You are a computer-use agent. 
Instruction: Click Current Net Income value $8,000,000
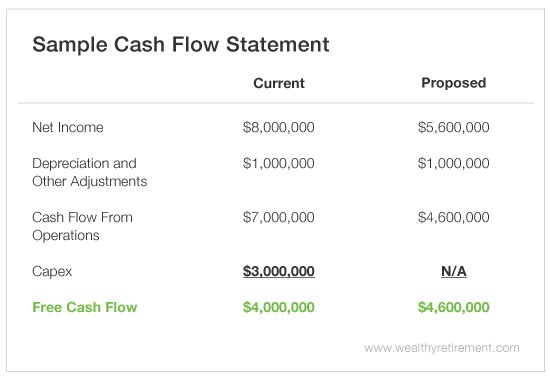pyautogui.click(x=279, y=127)
